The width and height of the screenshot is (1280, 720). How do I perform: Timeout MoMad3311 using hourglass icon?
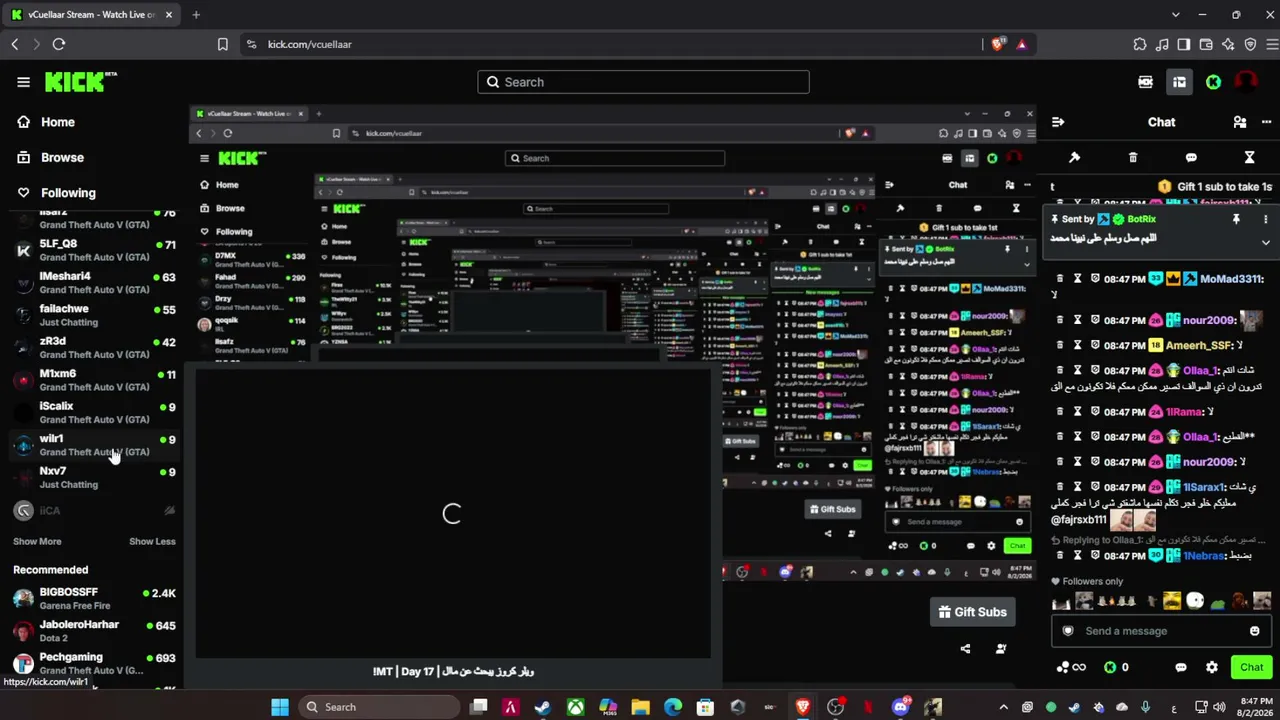(1078, 279)
